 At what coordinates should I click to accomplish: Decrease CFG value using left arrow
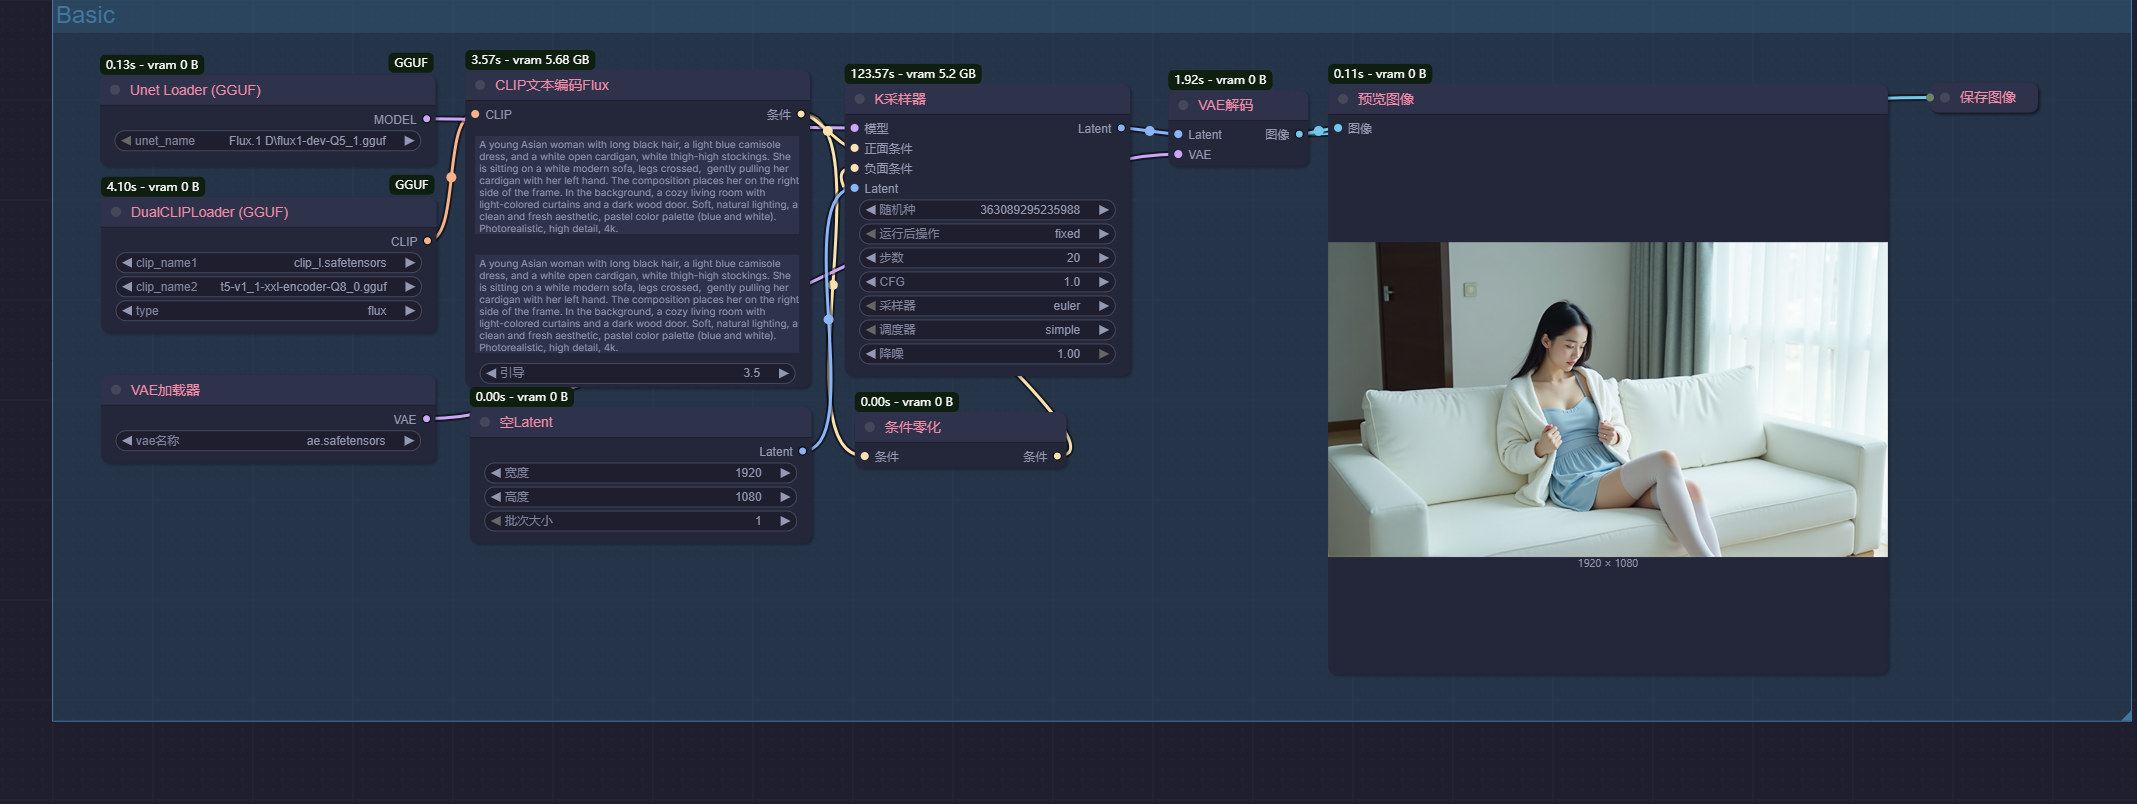(x=870, y=282)
